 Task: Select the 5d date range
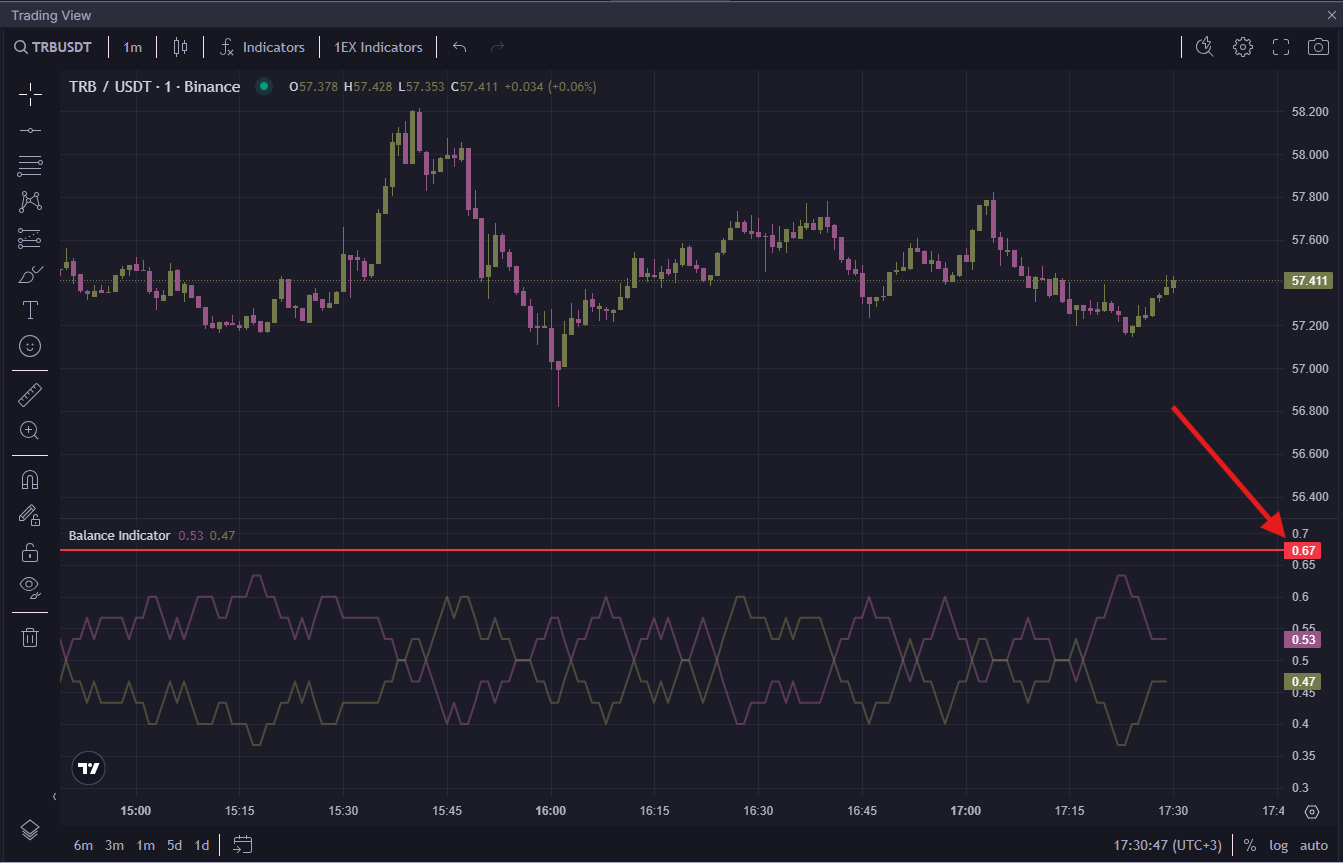(x=174, y=845)
